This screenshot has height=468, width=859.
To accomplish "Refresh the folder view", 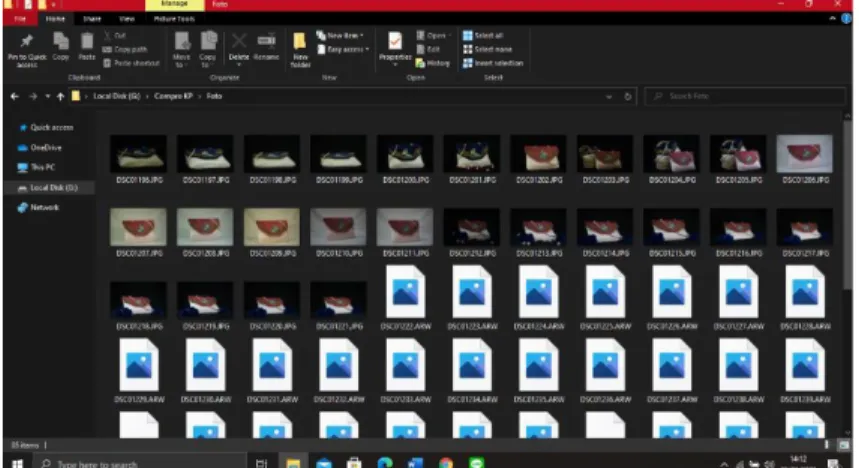I will point(628,96).
